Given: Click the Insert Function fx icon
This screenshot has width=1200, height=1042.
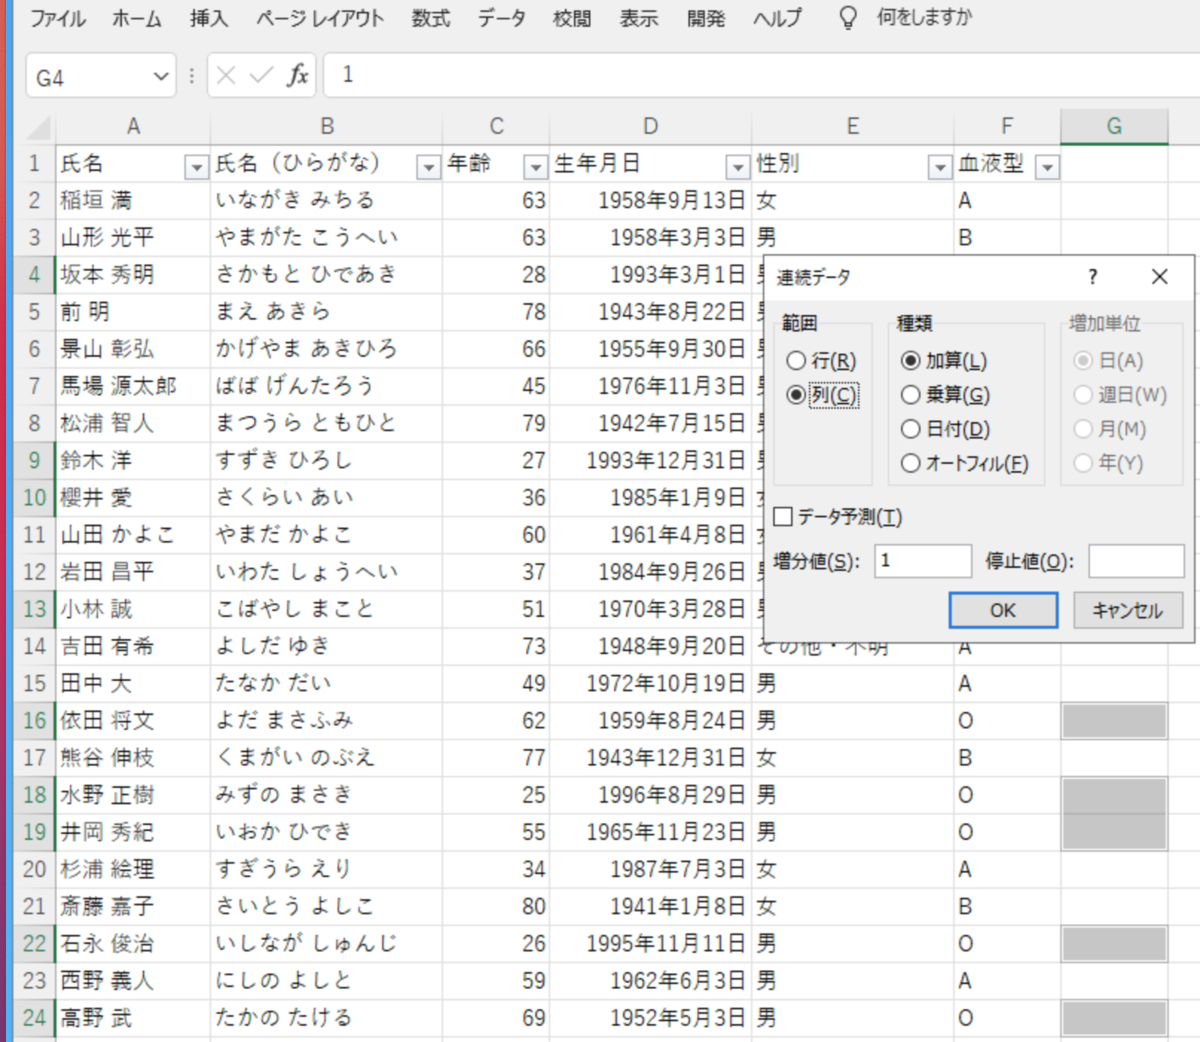Looking at the screenshot, I should (x=298, y=76).
